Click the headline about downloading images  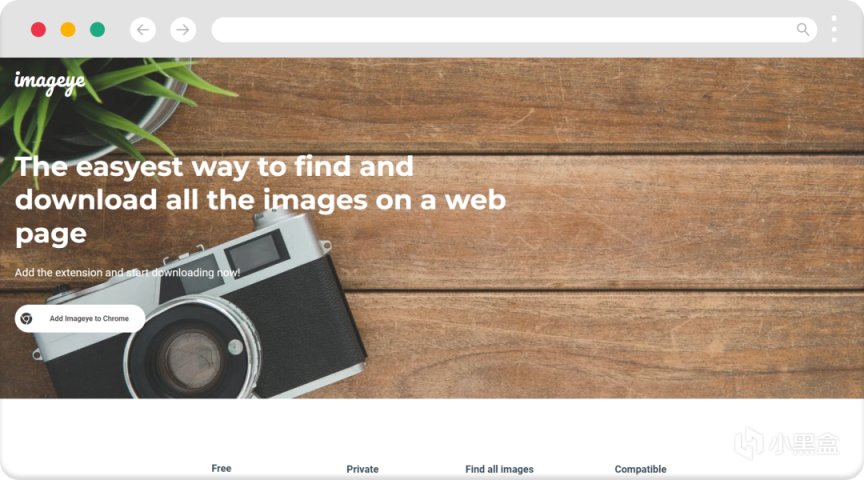coord(260,201)
